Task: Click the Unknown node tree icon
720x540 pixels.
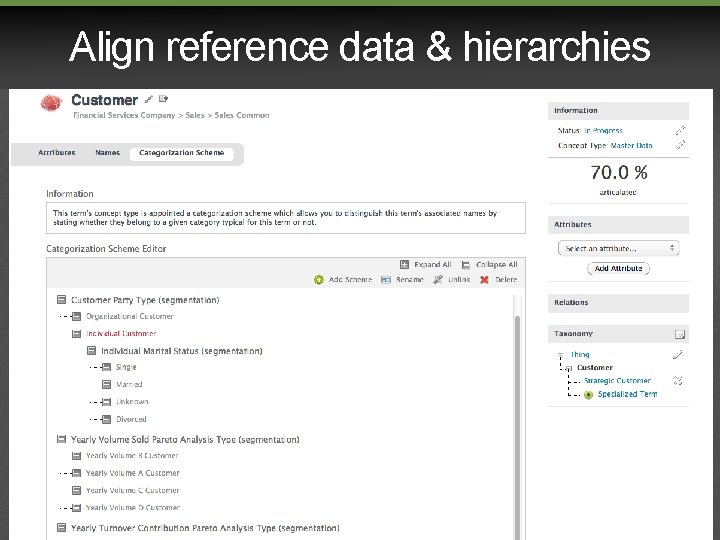Action: 106,402
